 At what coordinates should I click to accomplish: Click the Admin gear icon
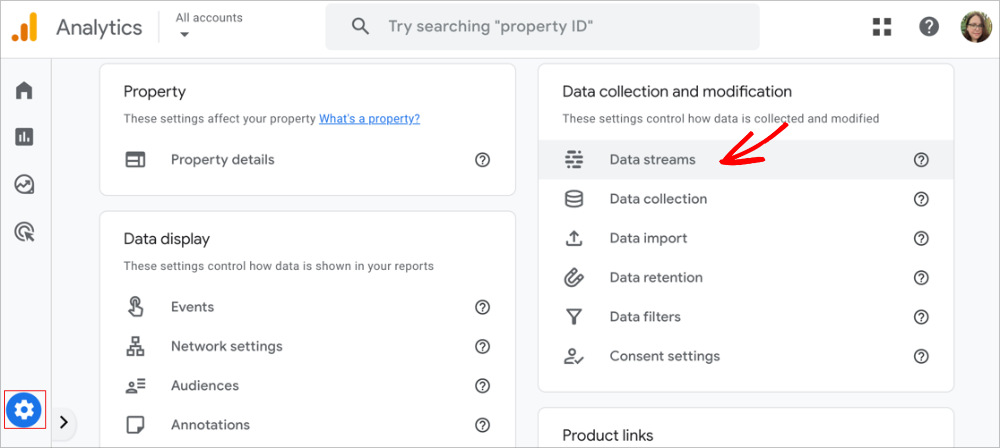[24, 410]
